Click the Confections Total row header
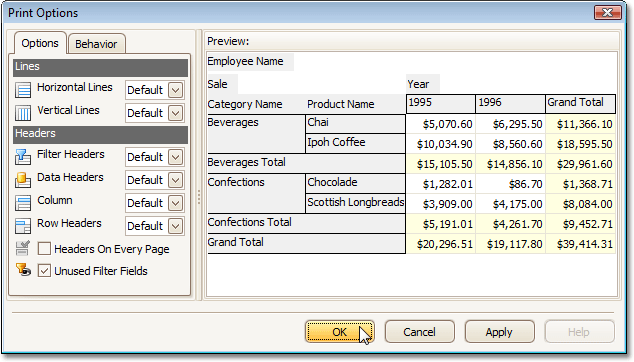Viewport: 634px width, 362px height. (306, 223)
